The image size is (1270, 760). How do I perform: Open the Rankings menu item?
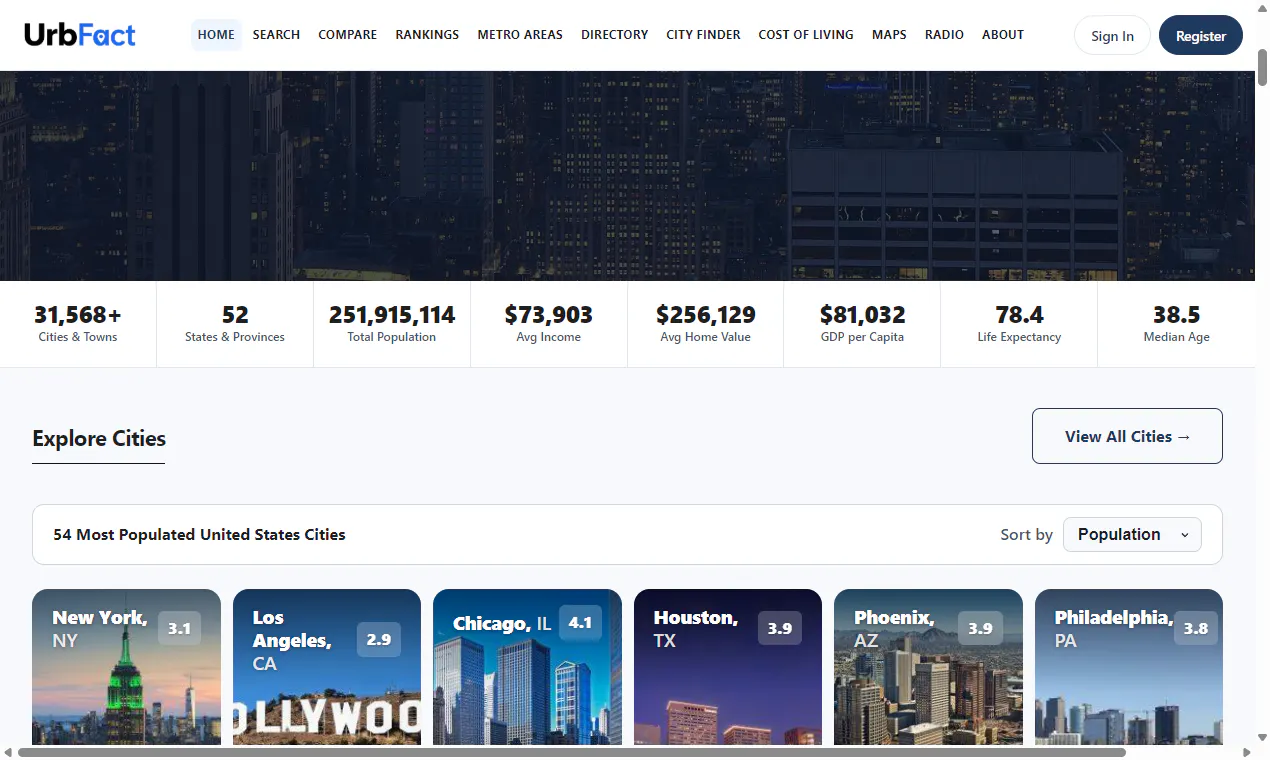coord(427,34)
